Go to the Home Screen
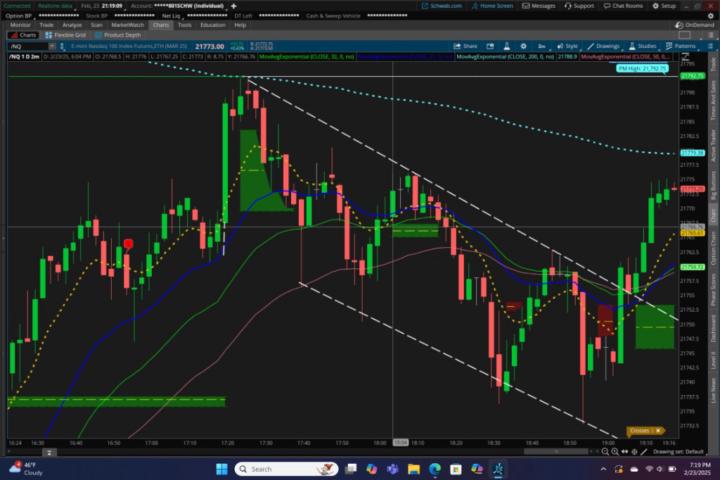 pos(492,6)
